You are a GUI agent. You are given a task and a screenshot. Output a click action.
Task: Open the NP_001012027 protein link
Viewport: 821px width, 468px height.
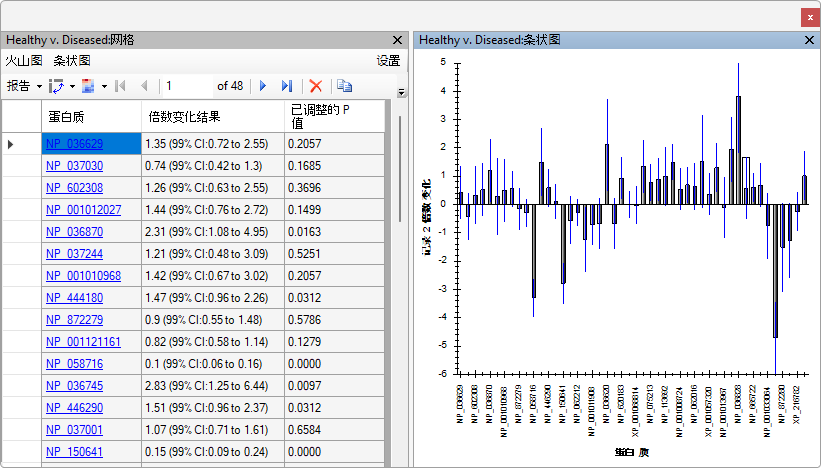(83, 210)
